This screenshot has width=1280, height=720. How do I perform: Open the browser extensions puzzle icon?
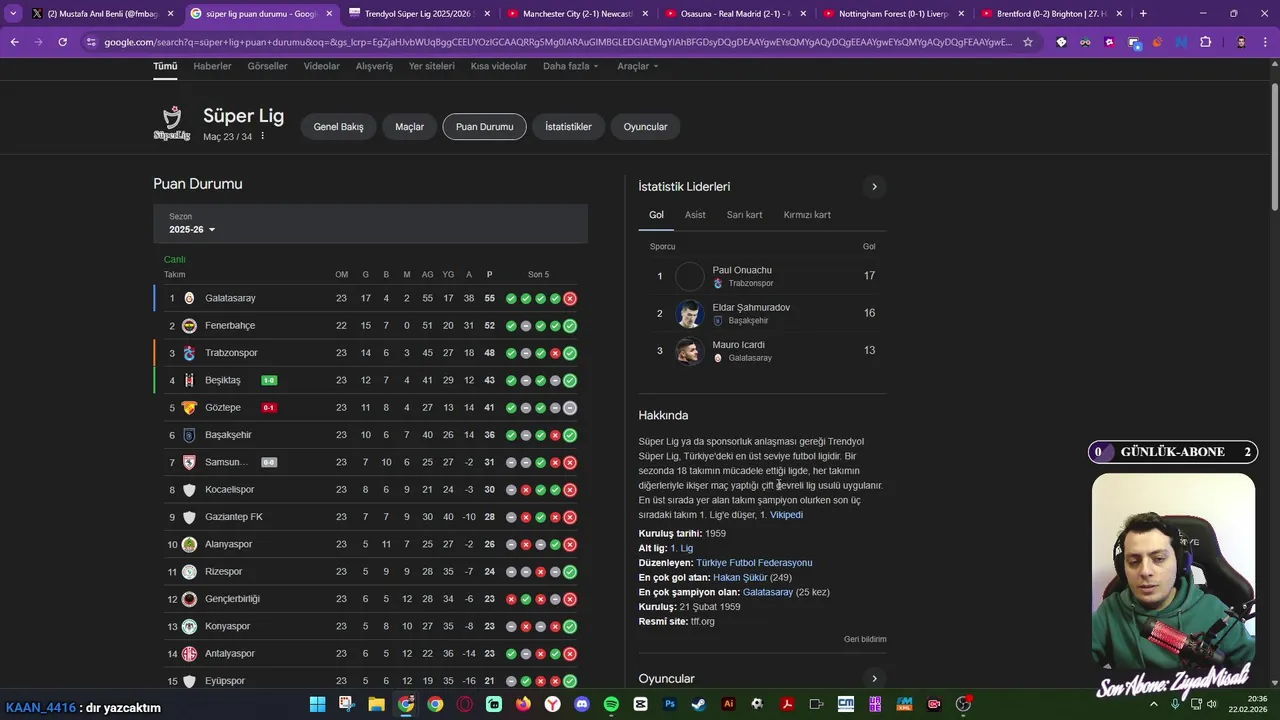pyautogui.click(x=1205, y=42)
